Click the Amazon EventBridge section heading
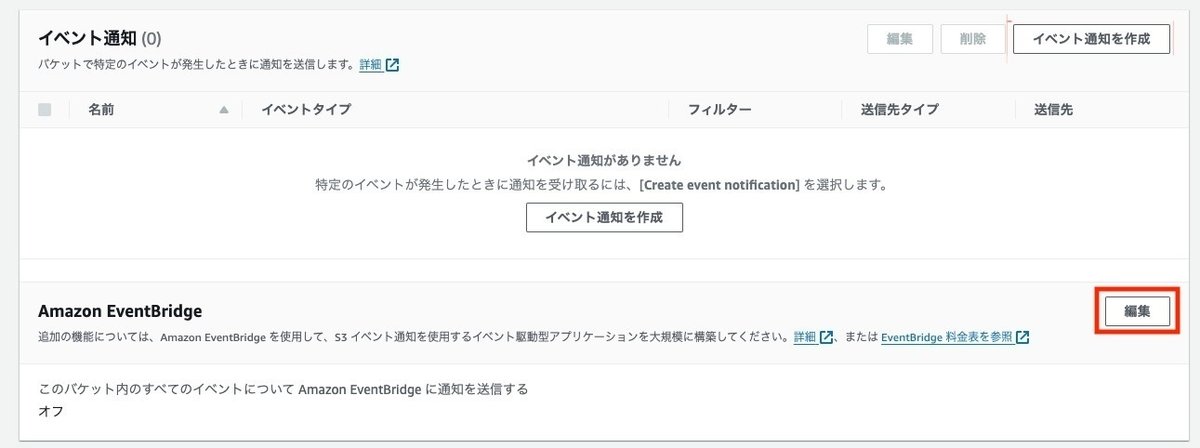This screenshot has width=1200, height=448. click(x=120, y=312)
